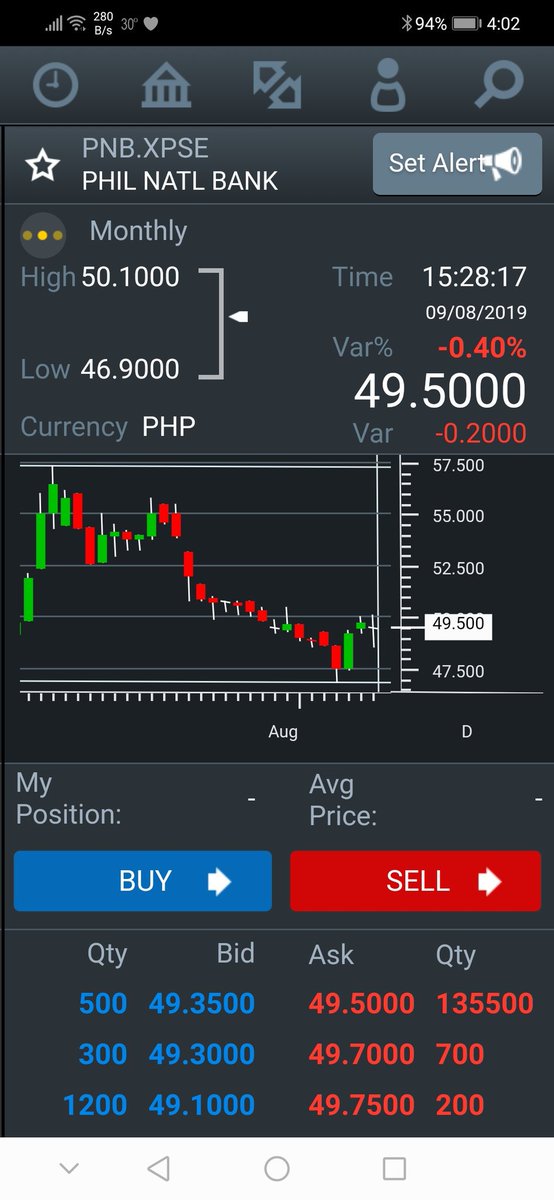
Task: Change the Monthly chart period
Action: (138, 231)
